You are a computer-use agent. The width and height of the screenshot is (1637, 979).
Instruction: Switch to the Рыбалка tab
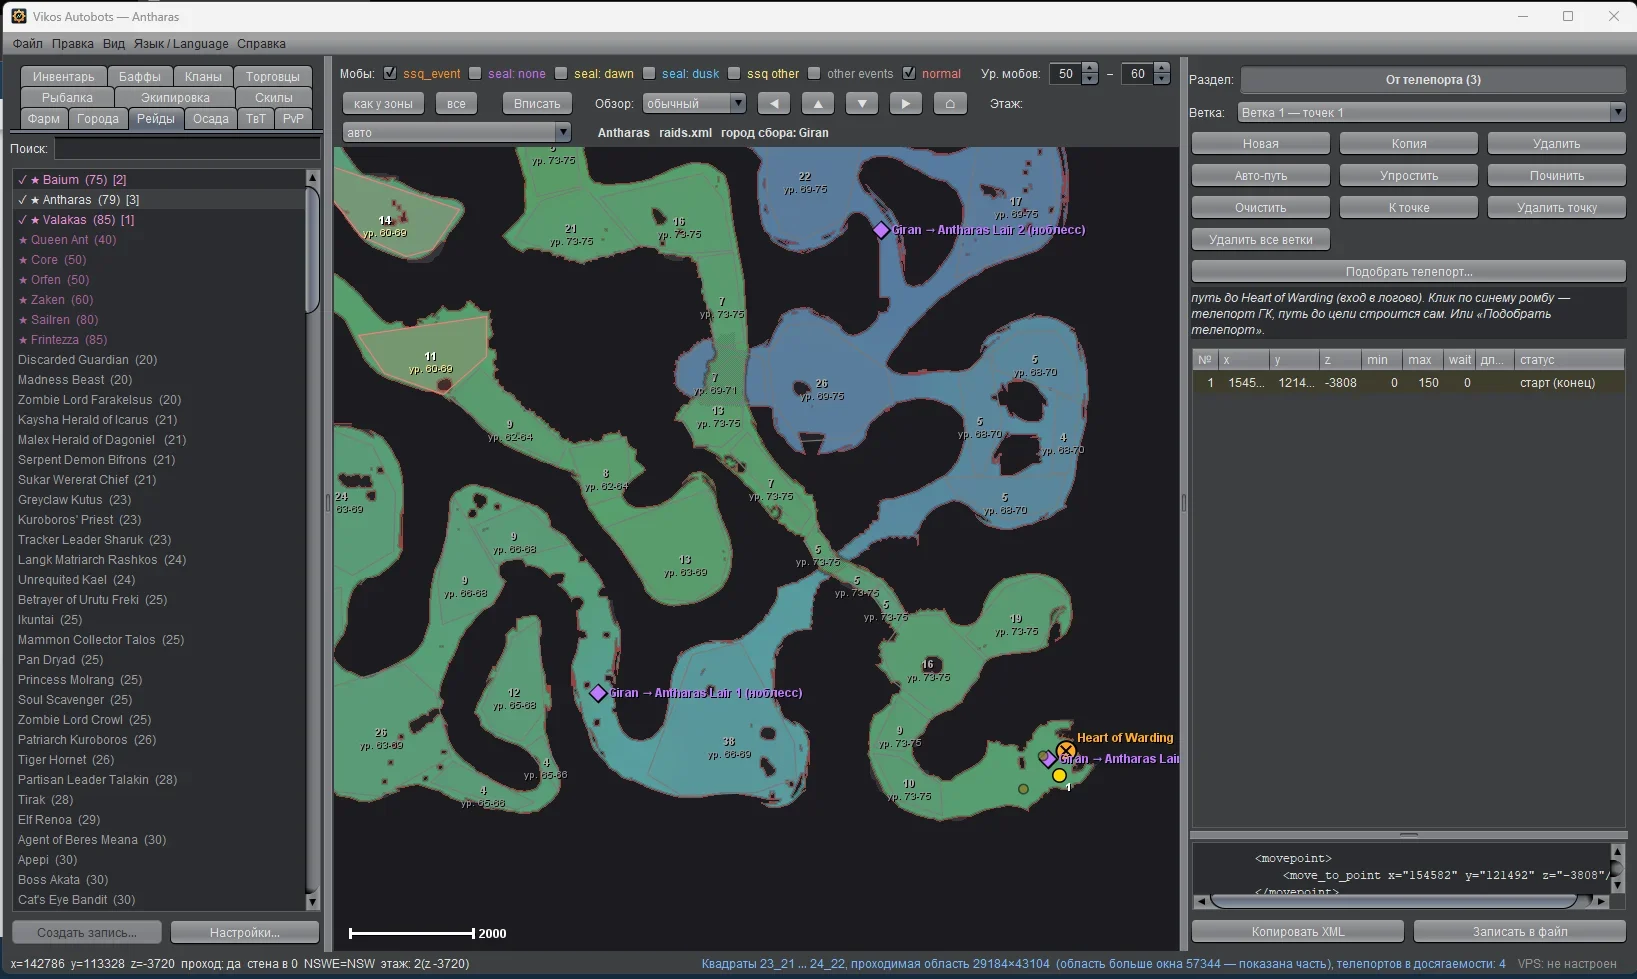67,97
